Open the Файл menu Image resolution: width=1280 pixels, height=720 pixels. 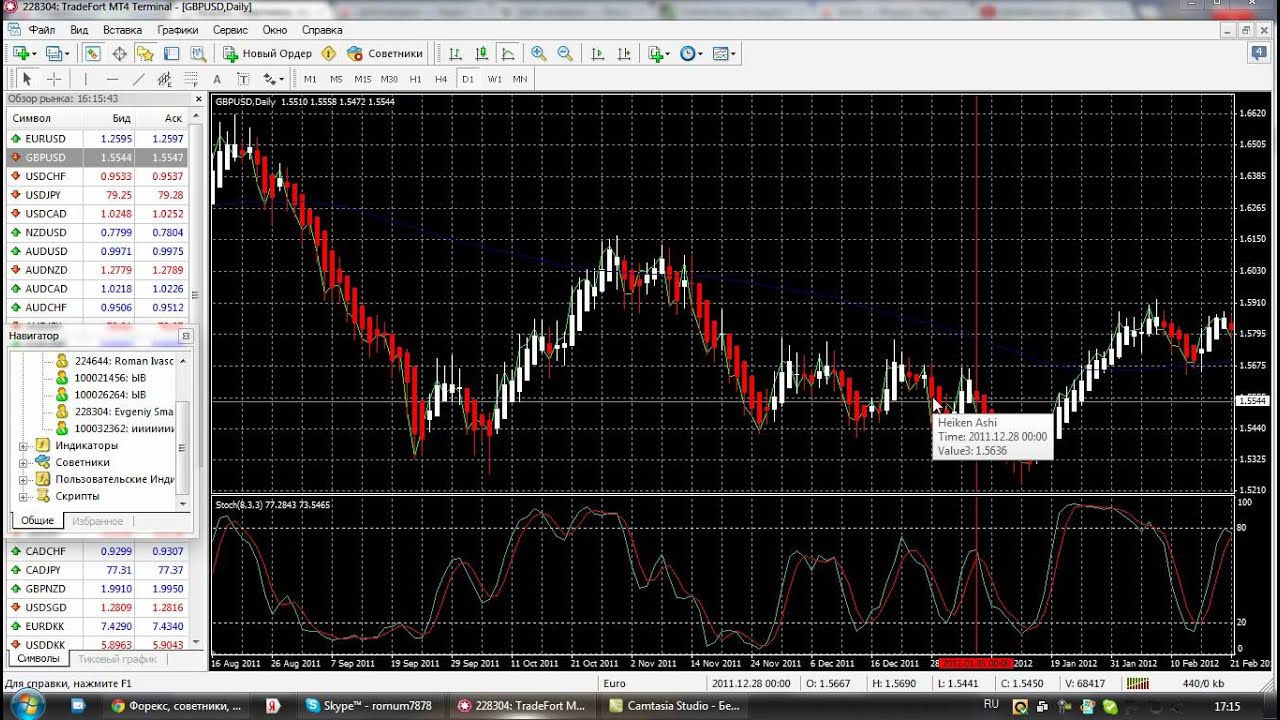[42, 30]
